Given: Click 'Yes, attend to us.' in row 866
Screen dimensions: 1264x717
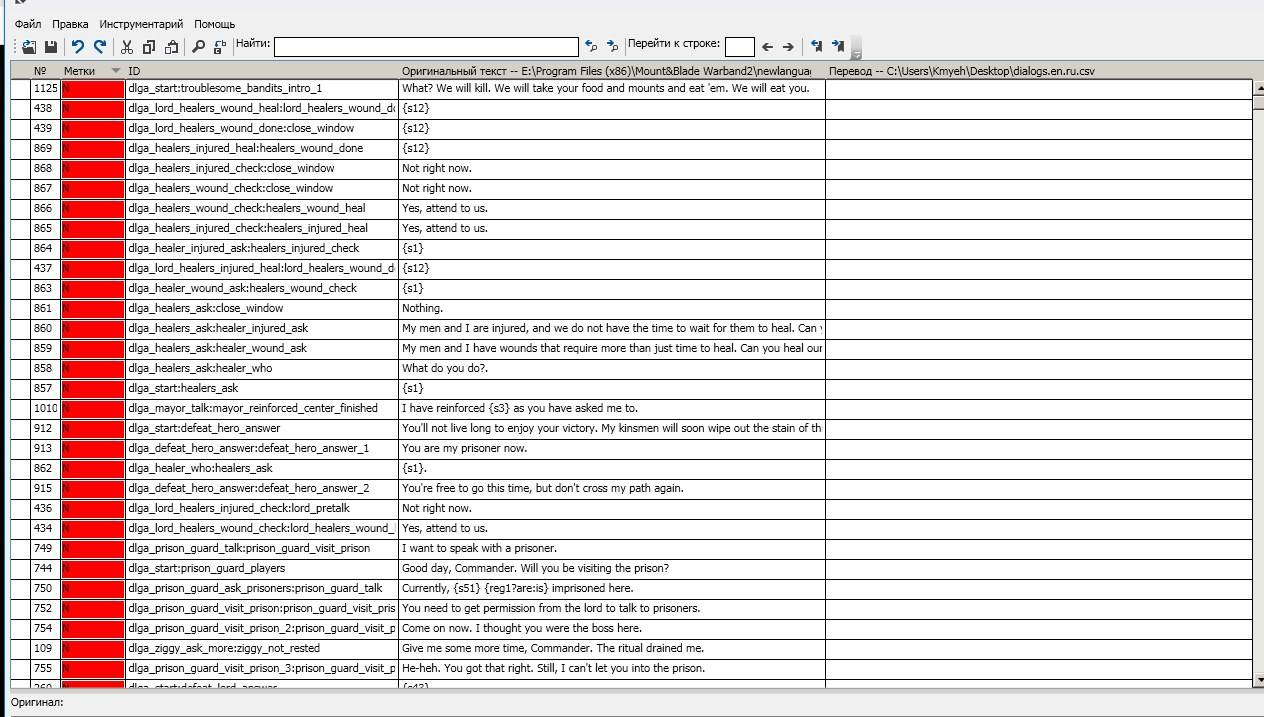Looking at the screenshot, I should tap(444, 208).
